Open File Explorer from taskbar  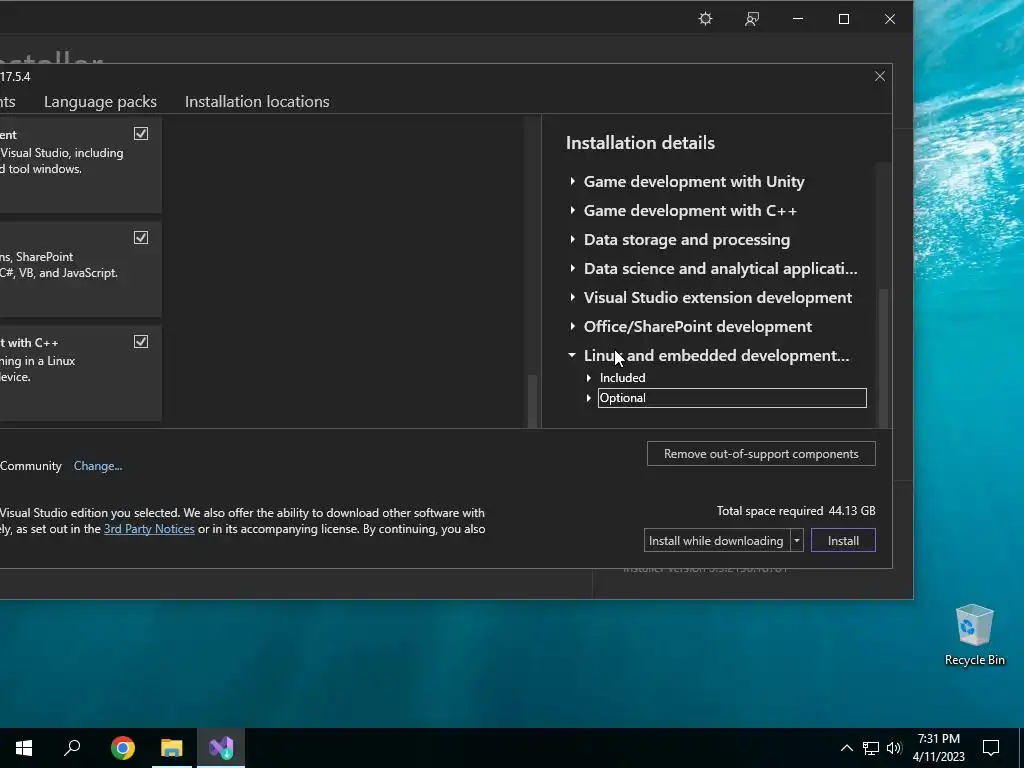tap(172, 748)
